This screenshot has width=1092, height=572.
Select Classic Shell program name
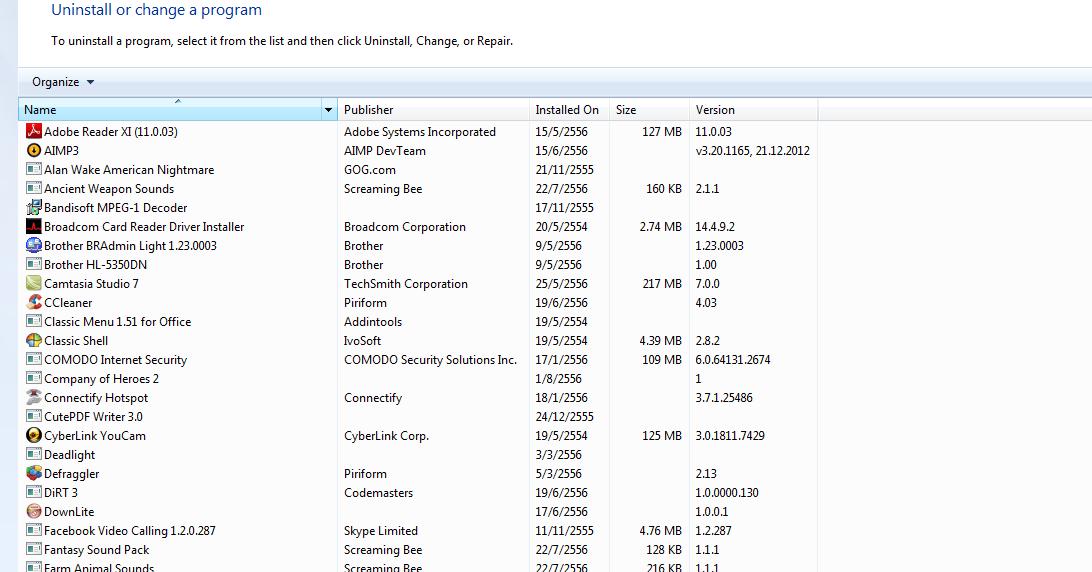[76, 341]
